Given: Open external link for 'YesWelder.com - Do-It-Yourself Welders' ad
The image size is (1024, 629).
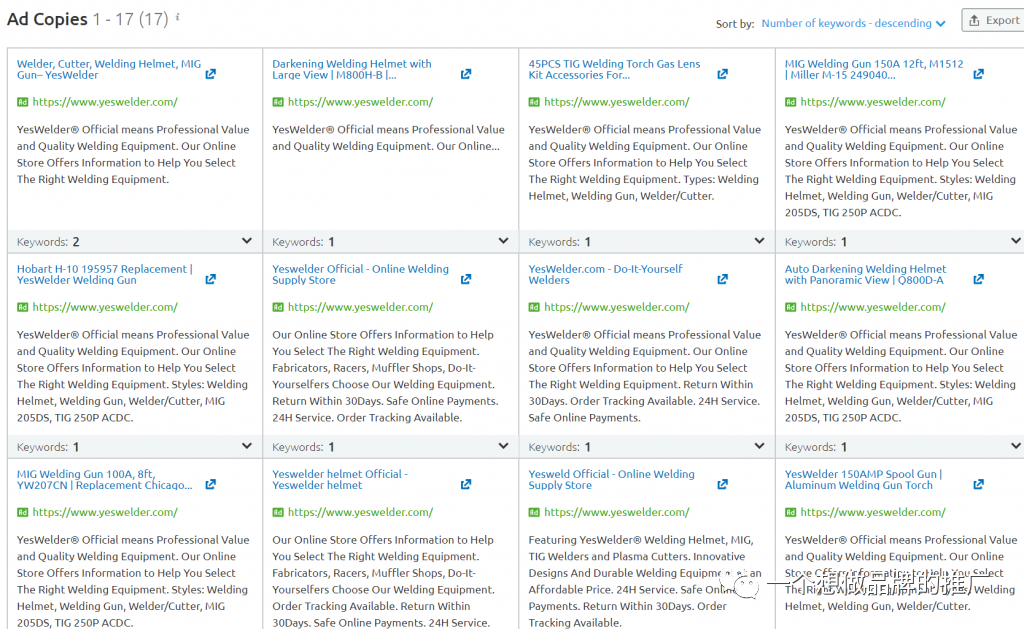Looking at the screenshot, I should [x=722, y=279].
